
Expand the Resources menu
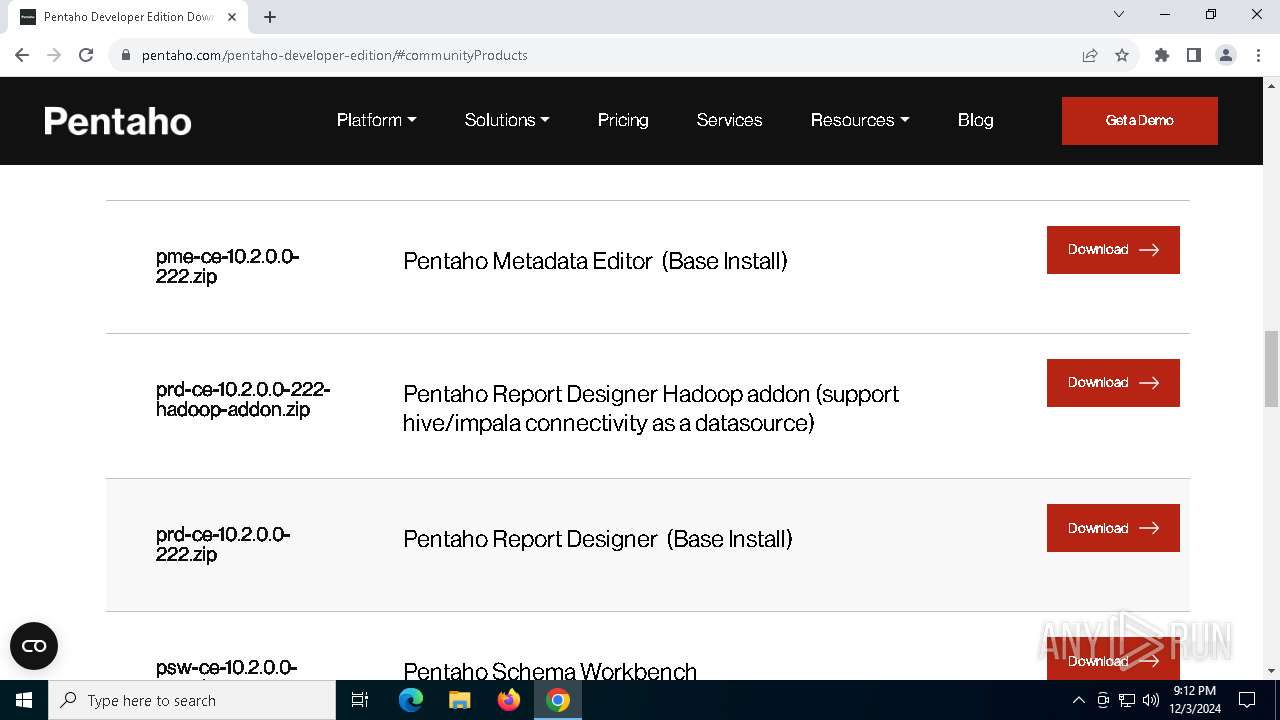point(860,120)
